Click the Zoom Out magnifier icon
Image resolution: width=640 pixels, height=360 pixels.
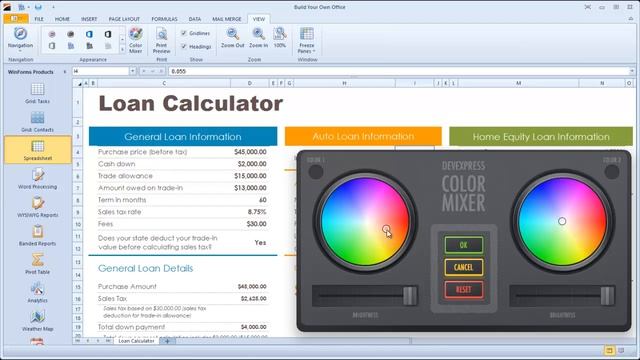point(233,34)
